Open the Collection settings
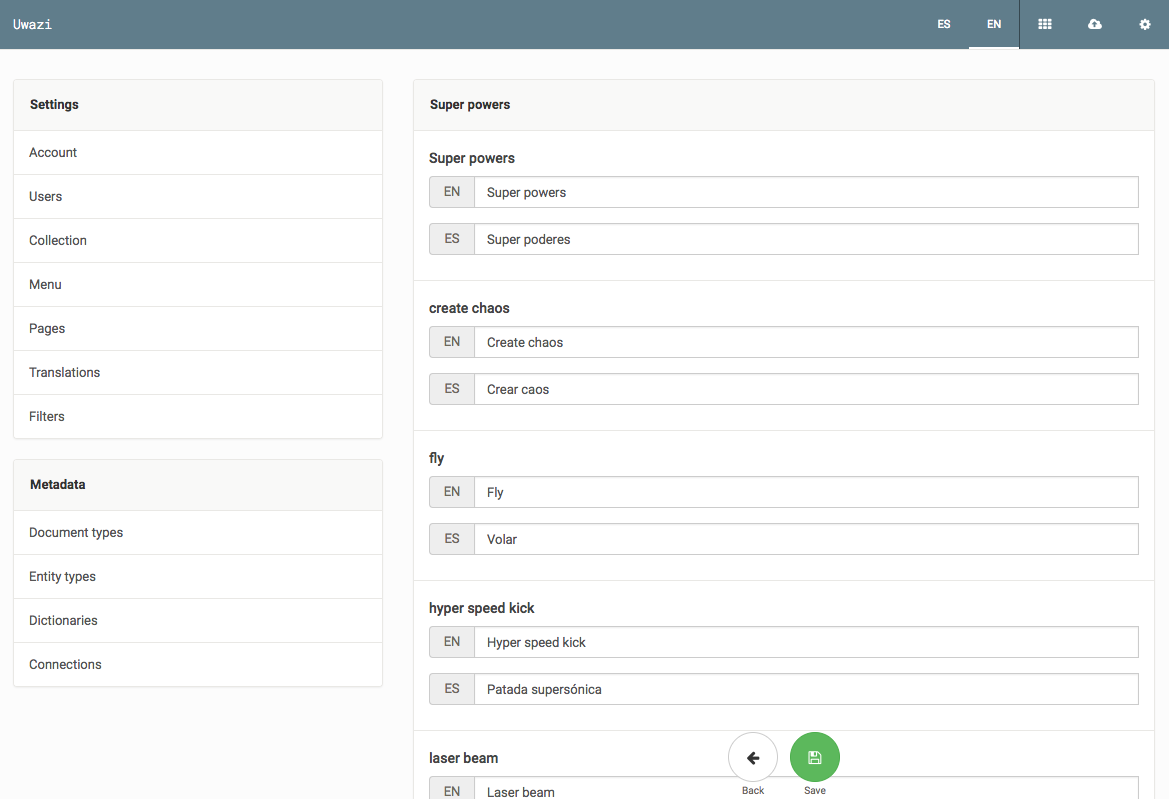The image size is (1169, 799). tap(58, 241)
